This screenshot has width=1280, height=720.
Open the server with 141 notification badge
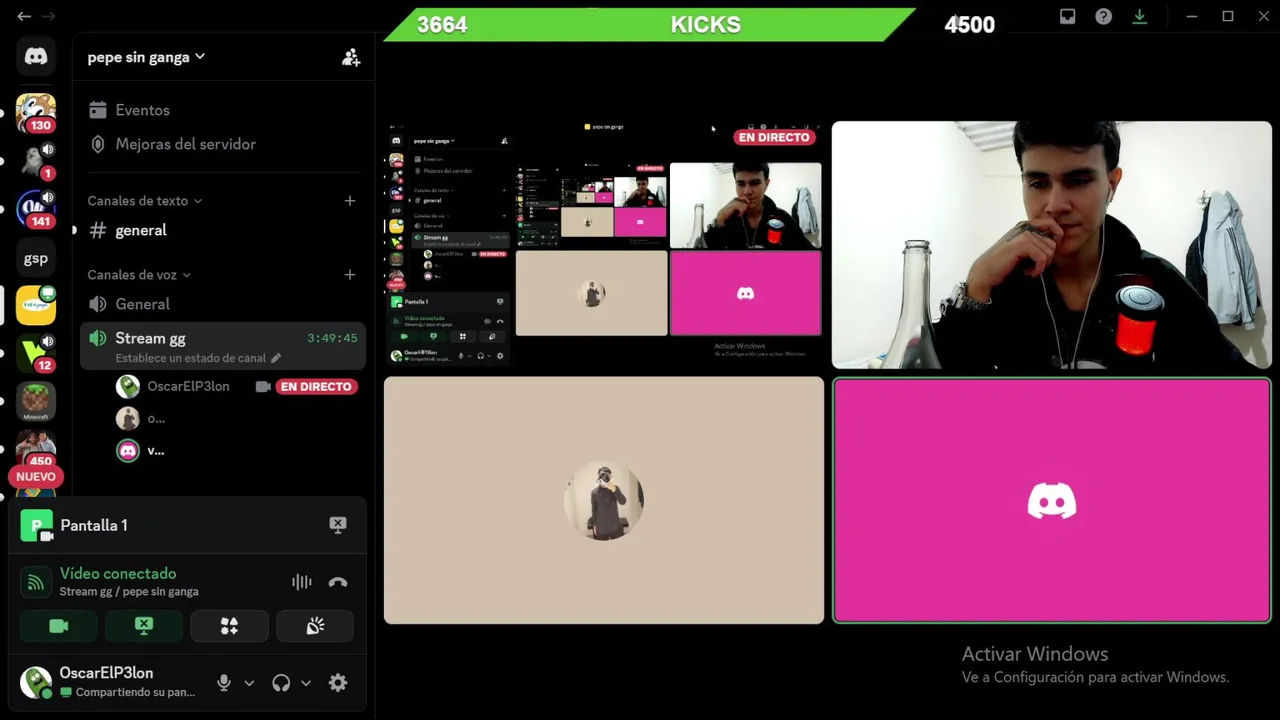click(36, 209)
